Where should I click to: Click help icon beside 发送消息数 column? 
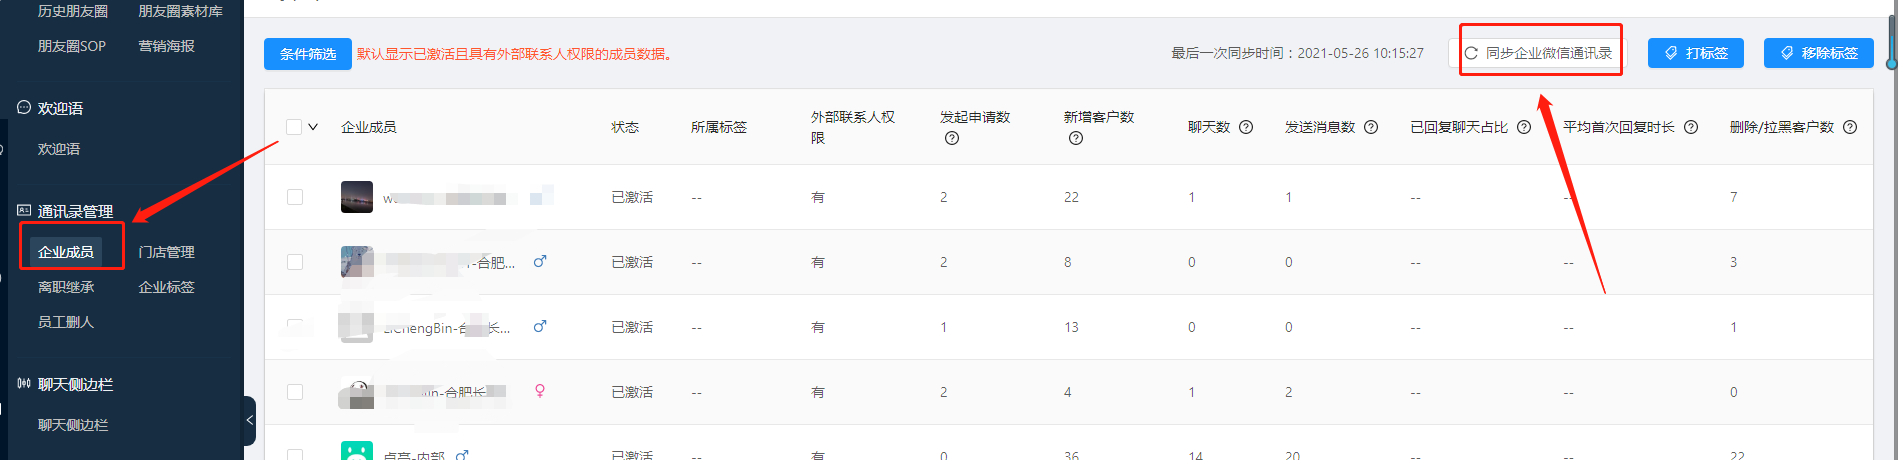pos(1371,127)
